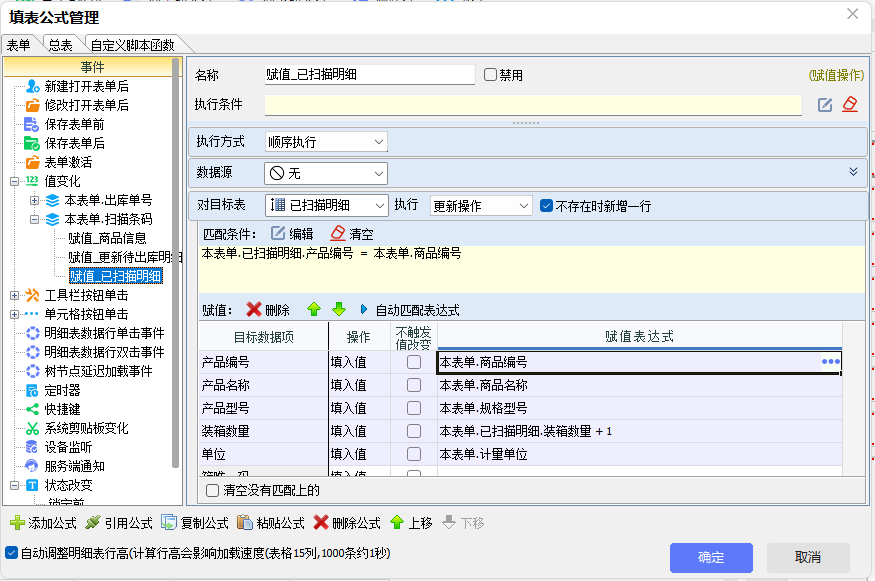Screen dimensions: 875x581
Task: Clear the 匹配条件 with 清空
Action: pyautogui.click(x=352, y=233)
